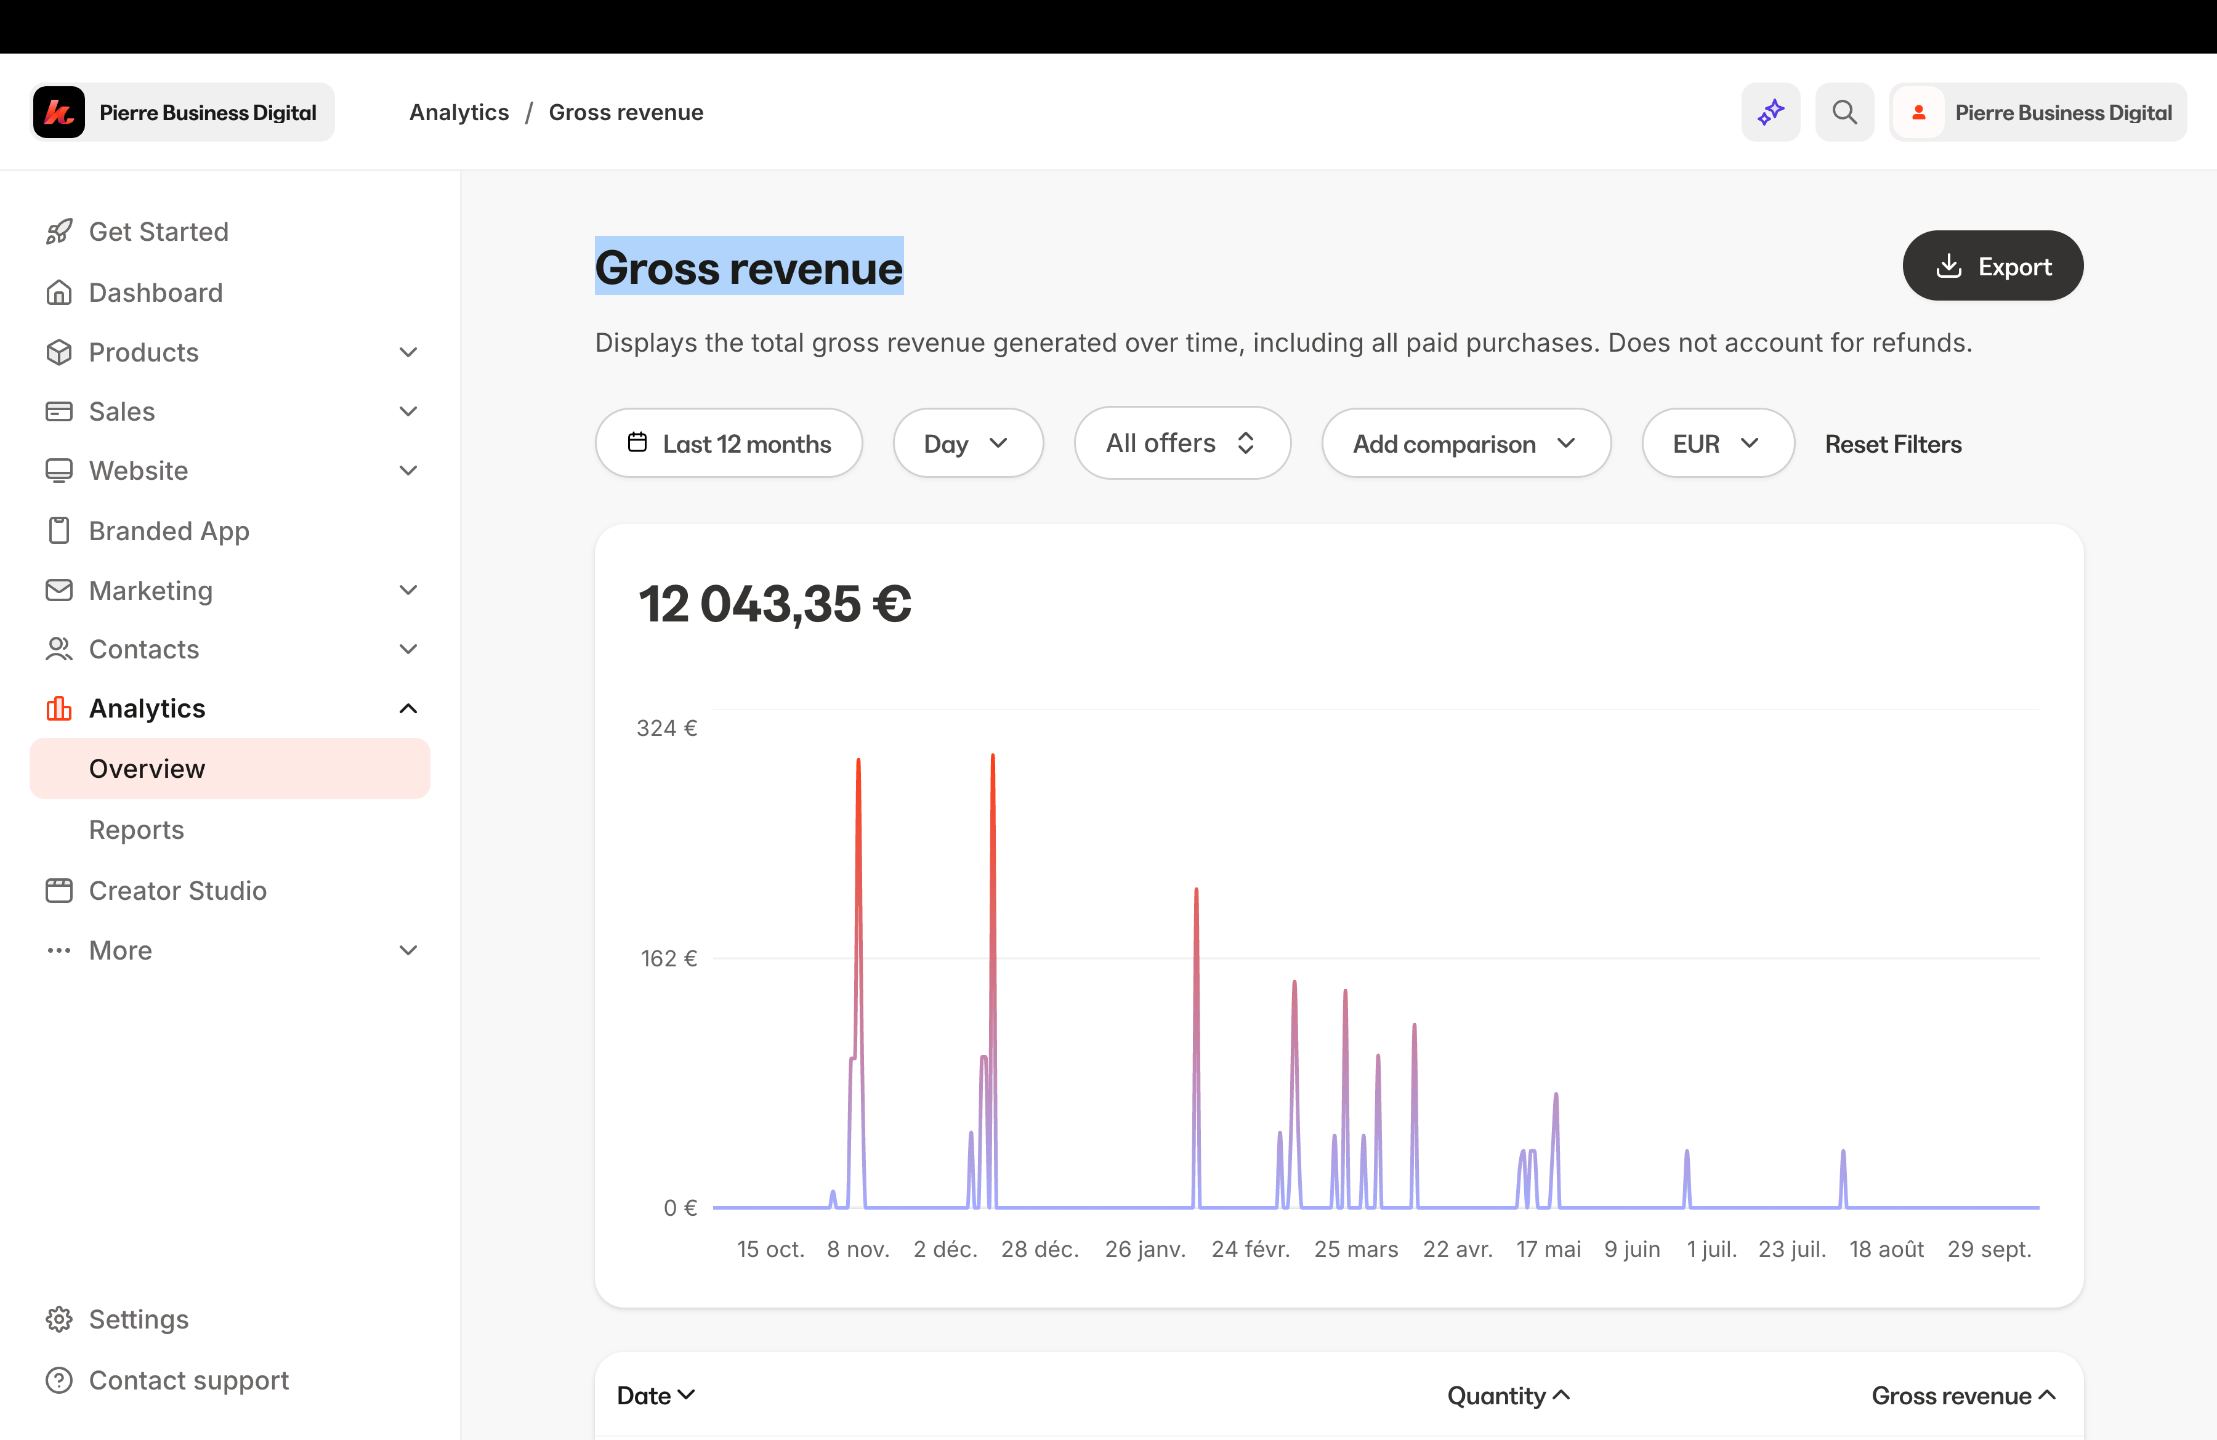Screen dimensions: 2217x1440
Task: Open the Day granularity dropdown
Action: pyautogui.click(x=967, y=444)
